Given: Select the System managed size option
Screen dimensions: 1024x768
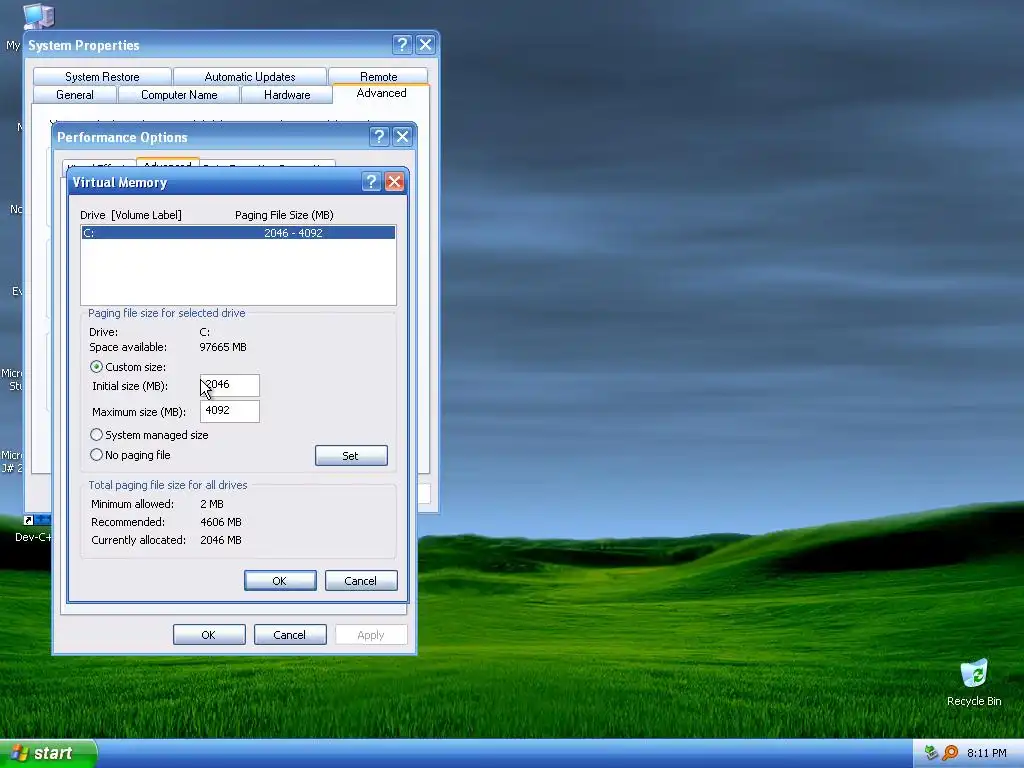Looking at the screenshot, I should (97, 434).
